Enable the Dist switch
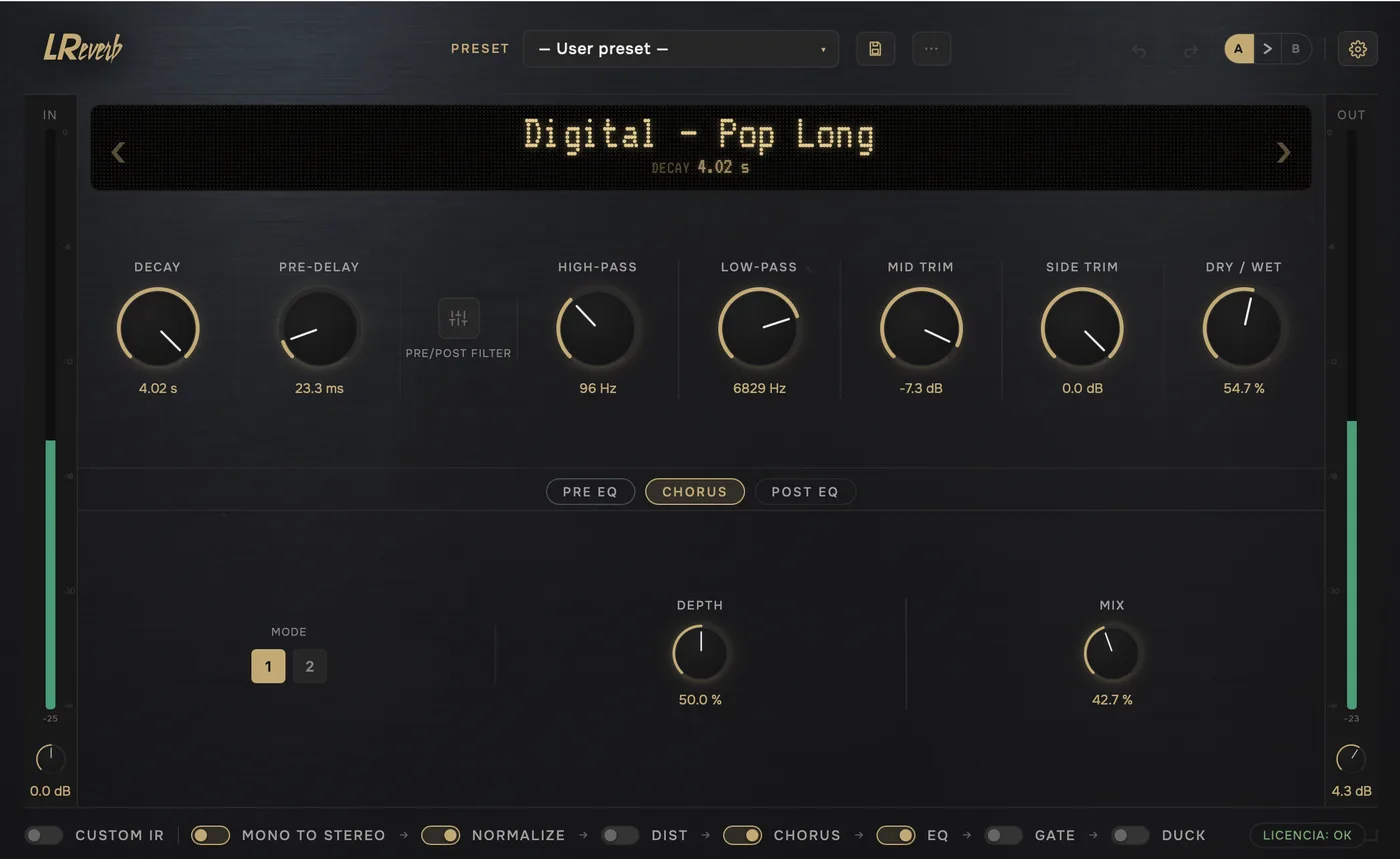This screenshot has width=1400, height=859. [620, 835]
